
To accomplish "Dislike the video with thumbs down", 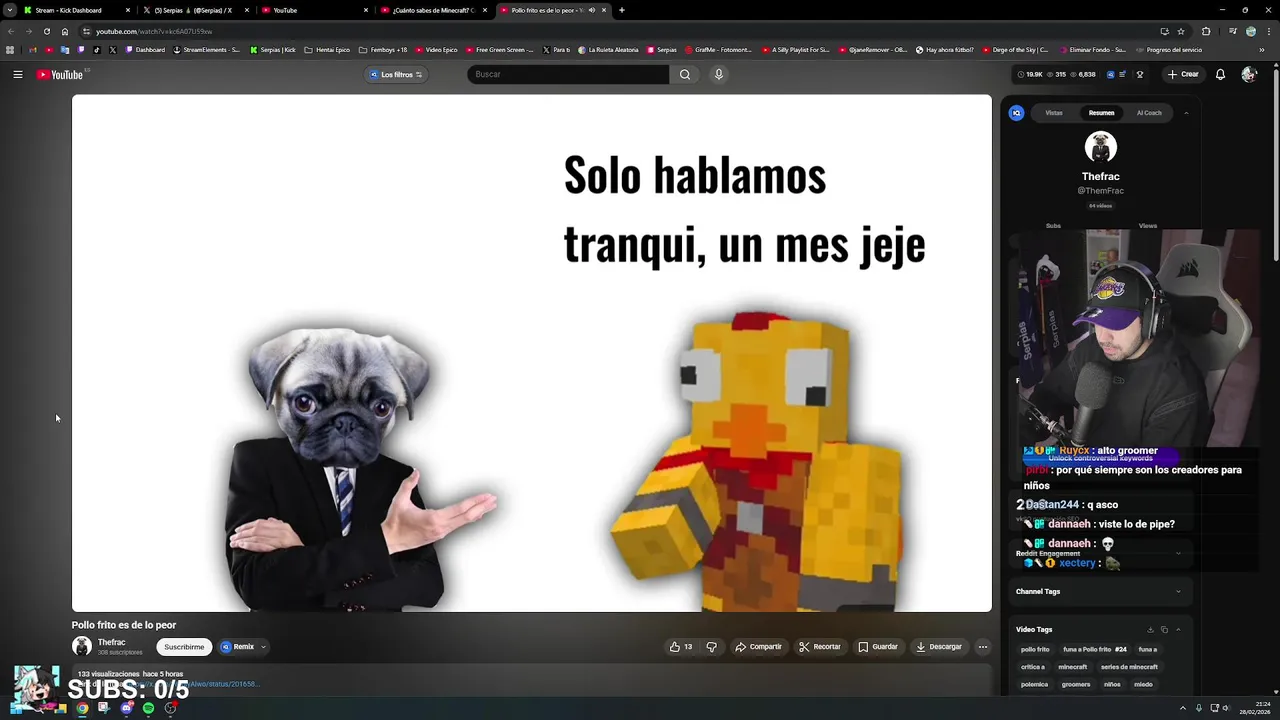I will (711, 647).
